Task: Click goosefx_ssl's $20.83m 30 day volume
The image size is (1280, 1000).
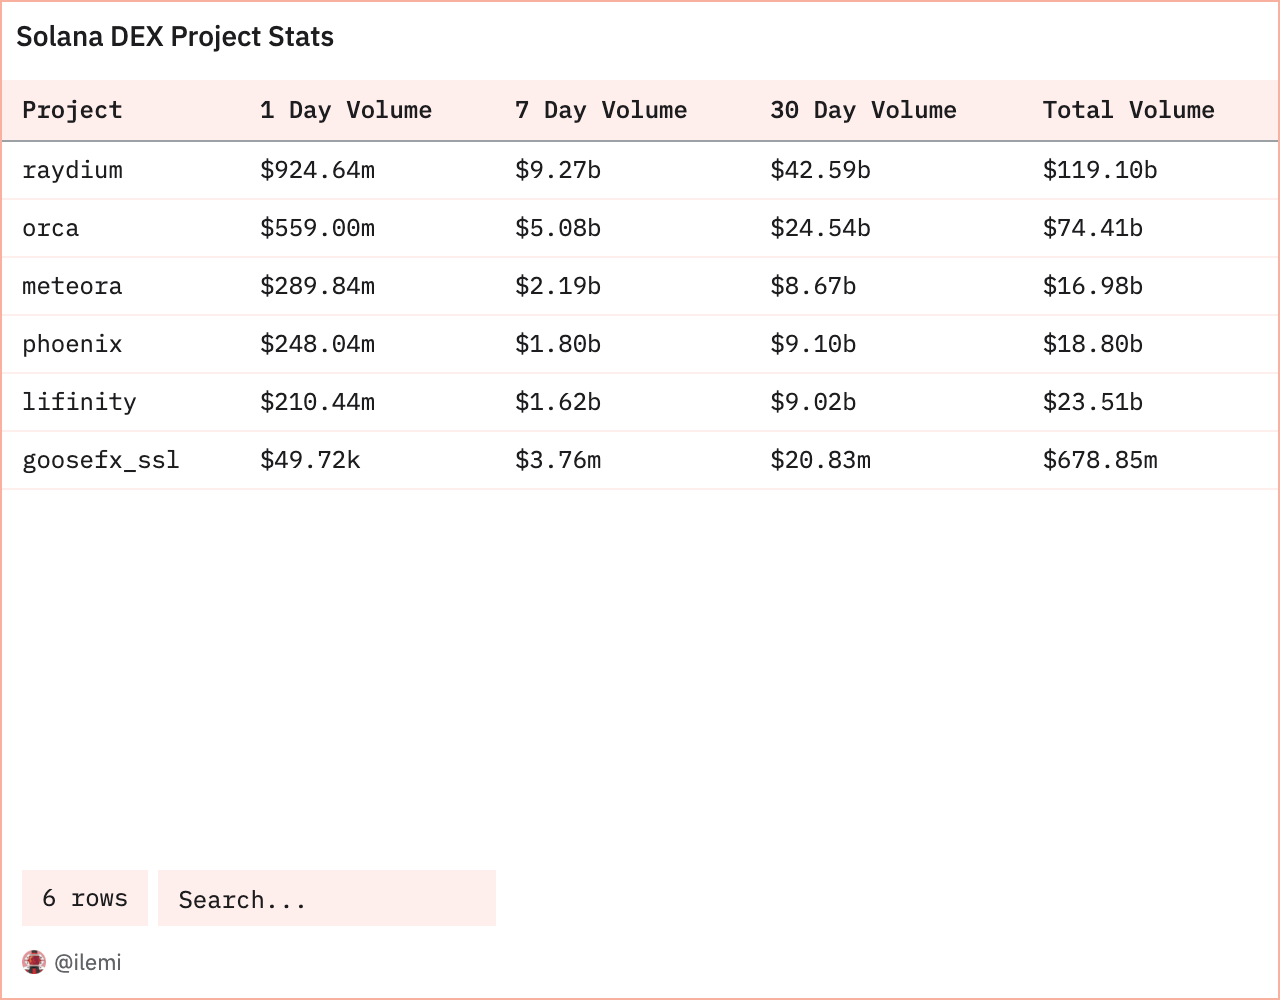Action: (x=820, y=460)
